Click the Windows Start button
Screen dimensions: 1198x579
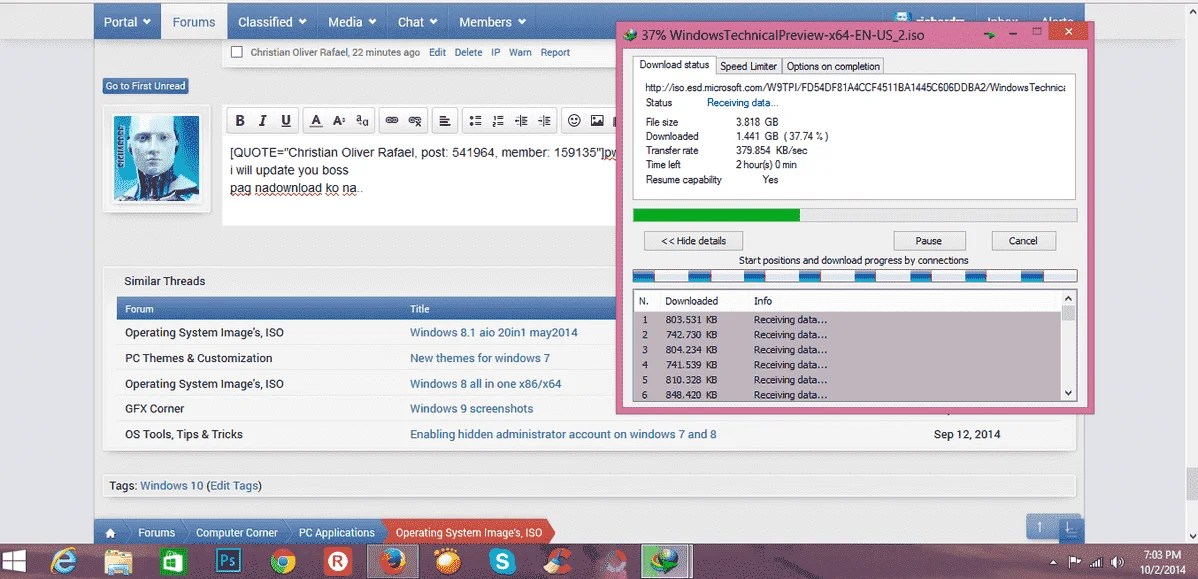[15, 562]
